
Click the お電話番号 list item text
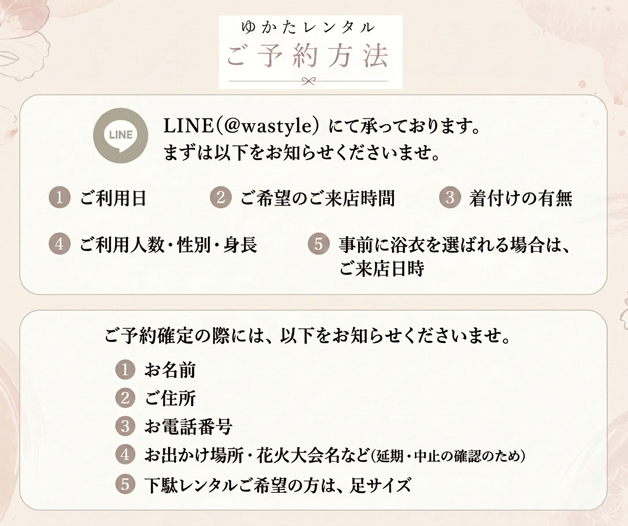click(189, 427)
